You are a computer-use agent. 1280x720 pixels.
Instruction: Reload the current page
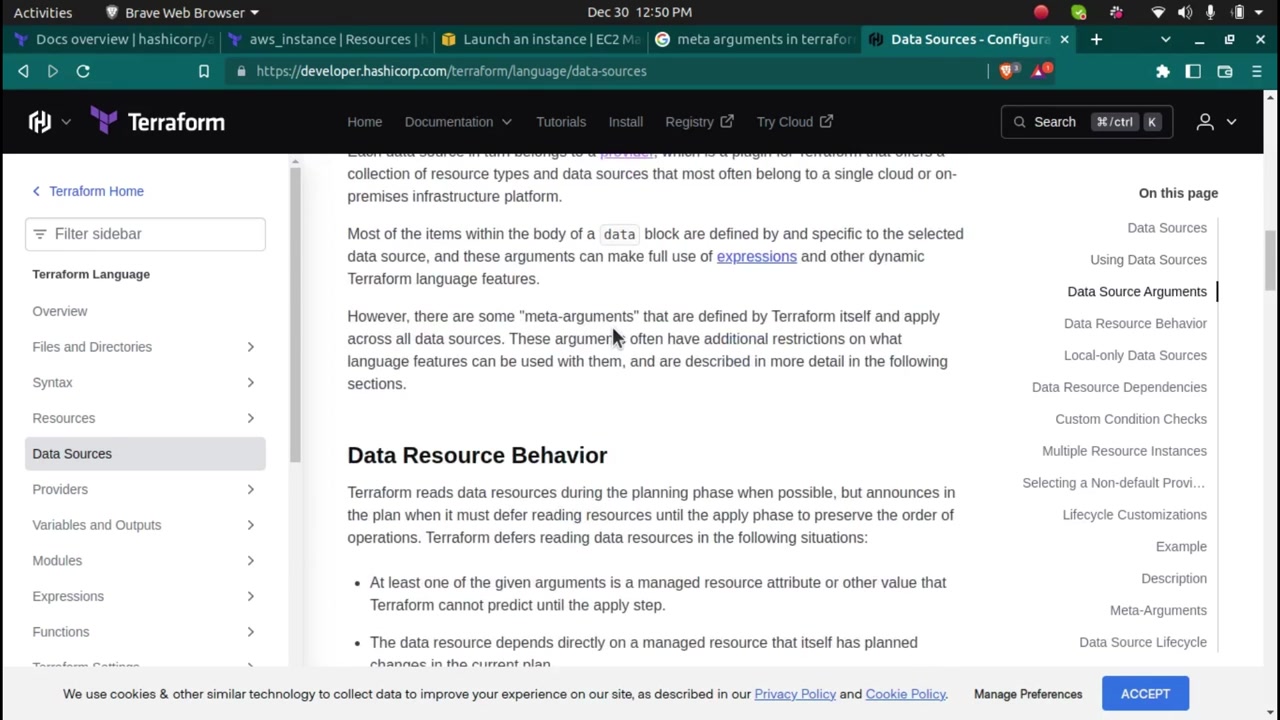83,71
